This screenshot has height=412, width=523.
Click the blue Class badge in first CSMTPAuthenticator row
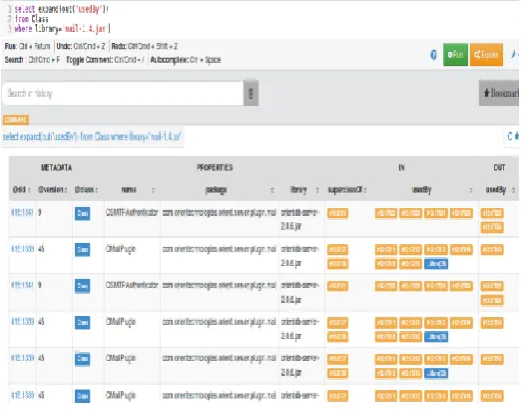[x=82, y=214]
